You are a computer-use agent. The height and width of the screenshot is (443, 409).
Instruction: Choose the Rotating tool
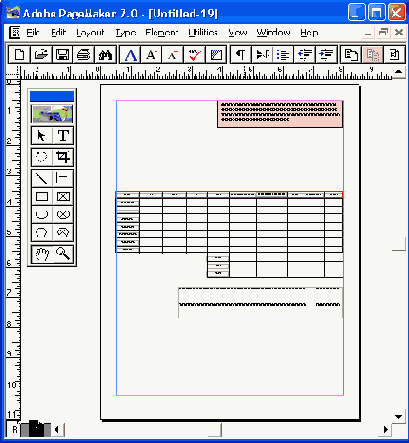pos(42,157)
